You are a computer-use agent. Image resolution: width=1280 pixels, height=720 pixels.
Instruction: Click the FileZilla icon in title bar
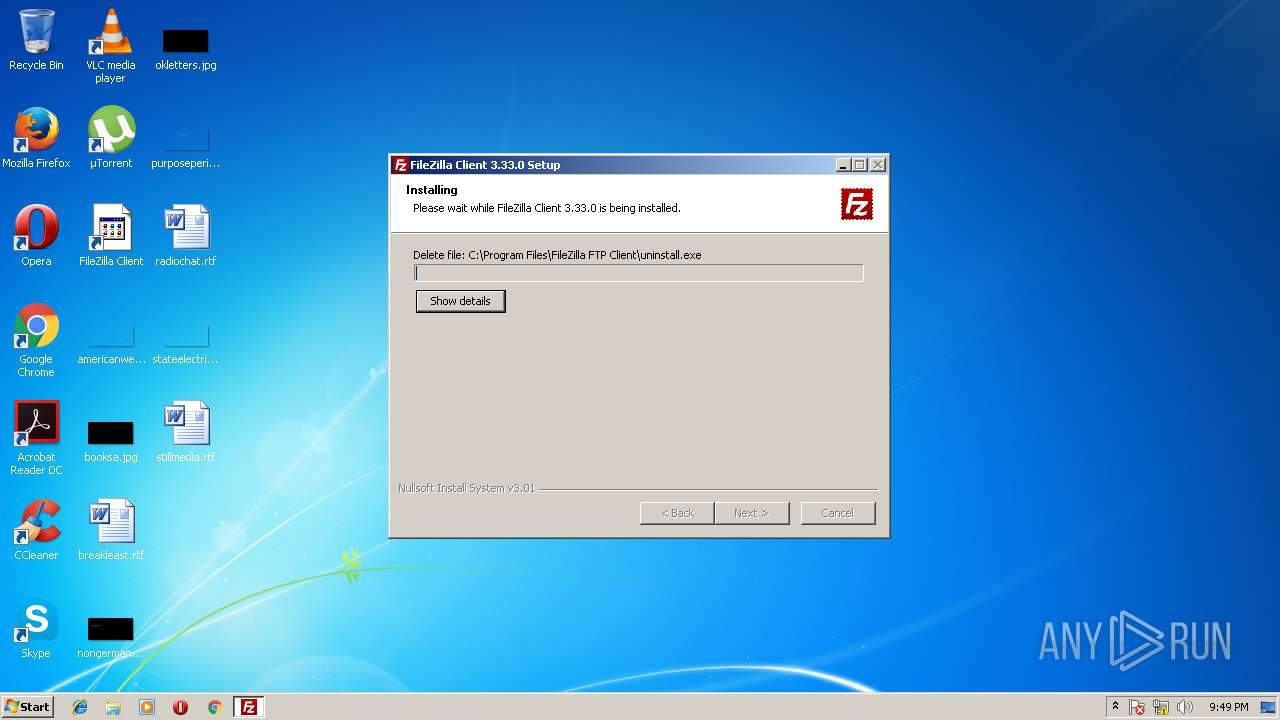coord(400,165)
